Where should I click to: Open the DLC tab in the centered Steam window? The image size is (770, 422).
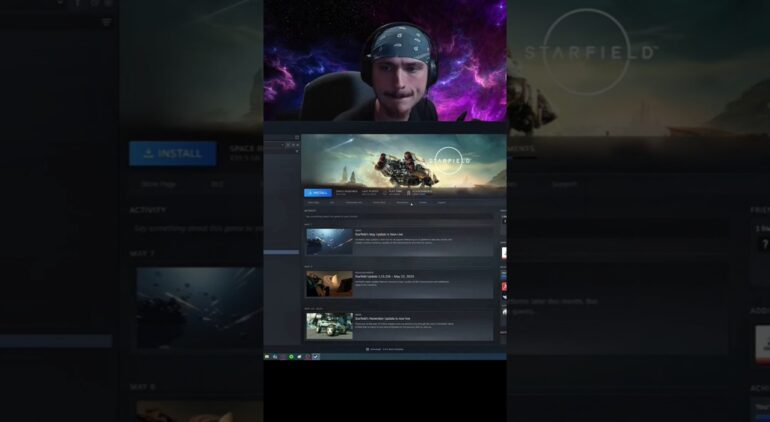point(332,202)
